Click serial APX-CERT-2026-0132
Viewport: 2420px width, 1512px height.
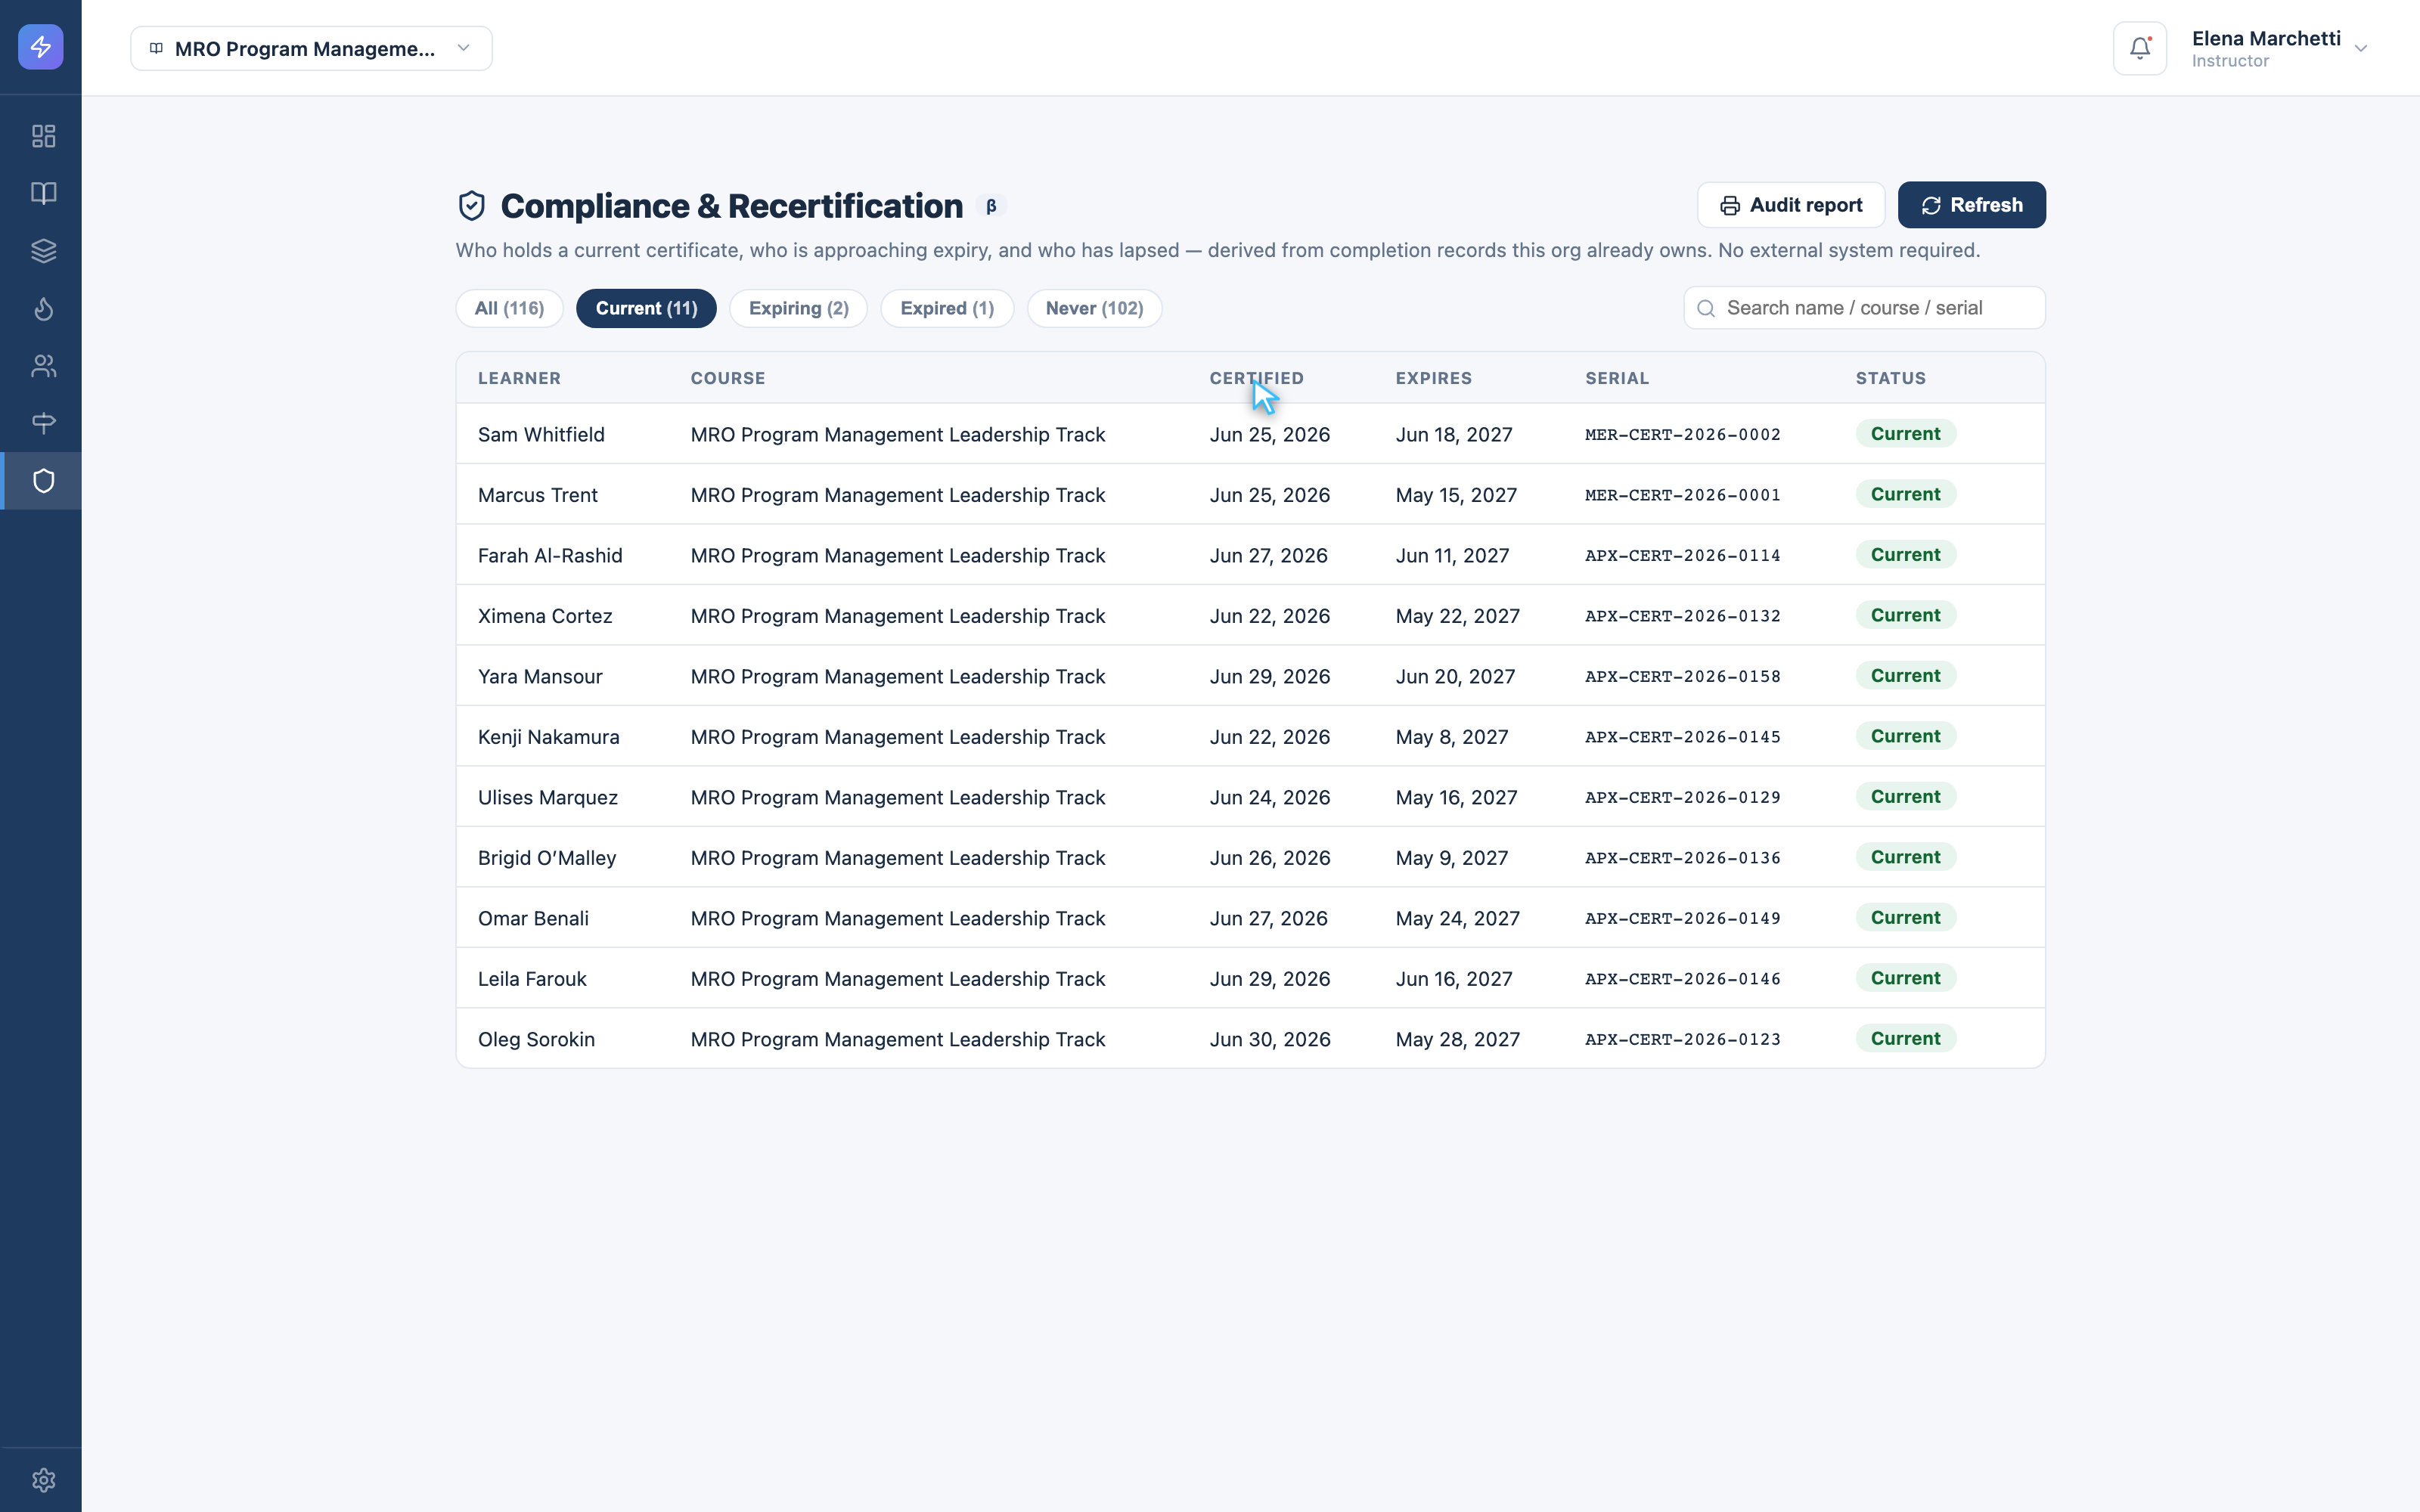[1683, 616]
